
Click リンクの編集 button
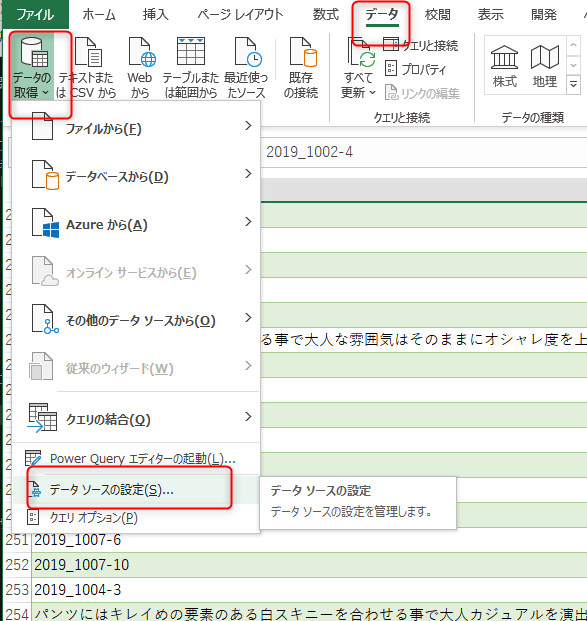click(422, 93)
